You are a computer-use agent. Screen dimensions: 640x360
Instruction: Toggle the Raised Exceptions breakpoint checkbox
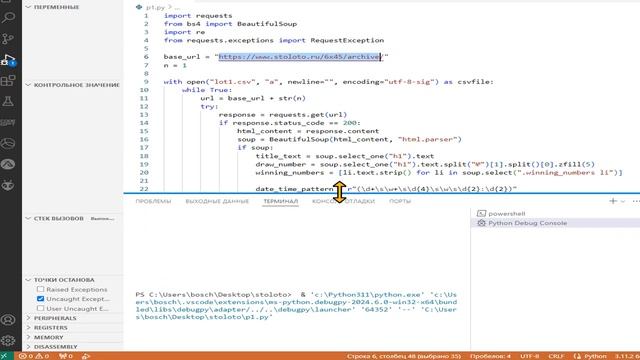pyautogui.click(x=40, y=289)
